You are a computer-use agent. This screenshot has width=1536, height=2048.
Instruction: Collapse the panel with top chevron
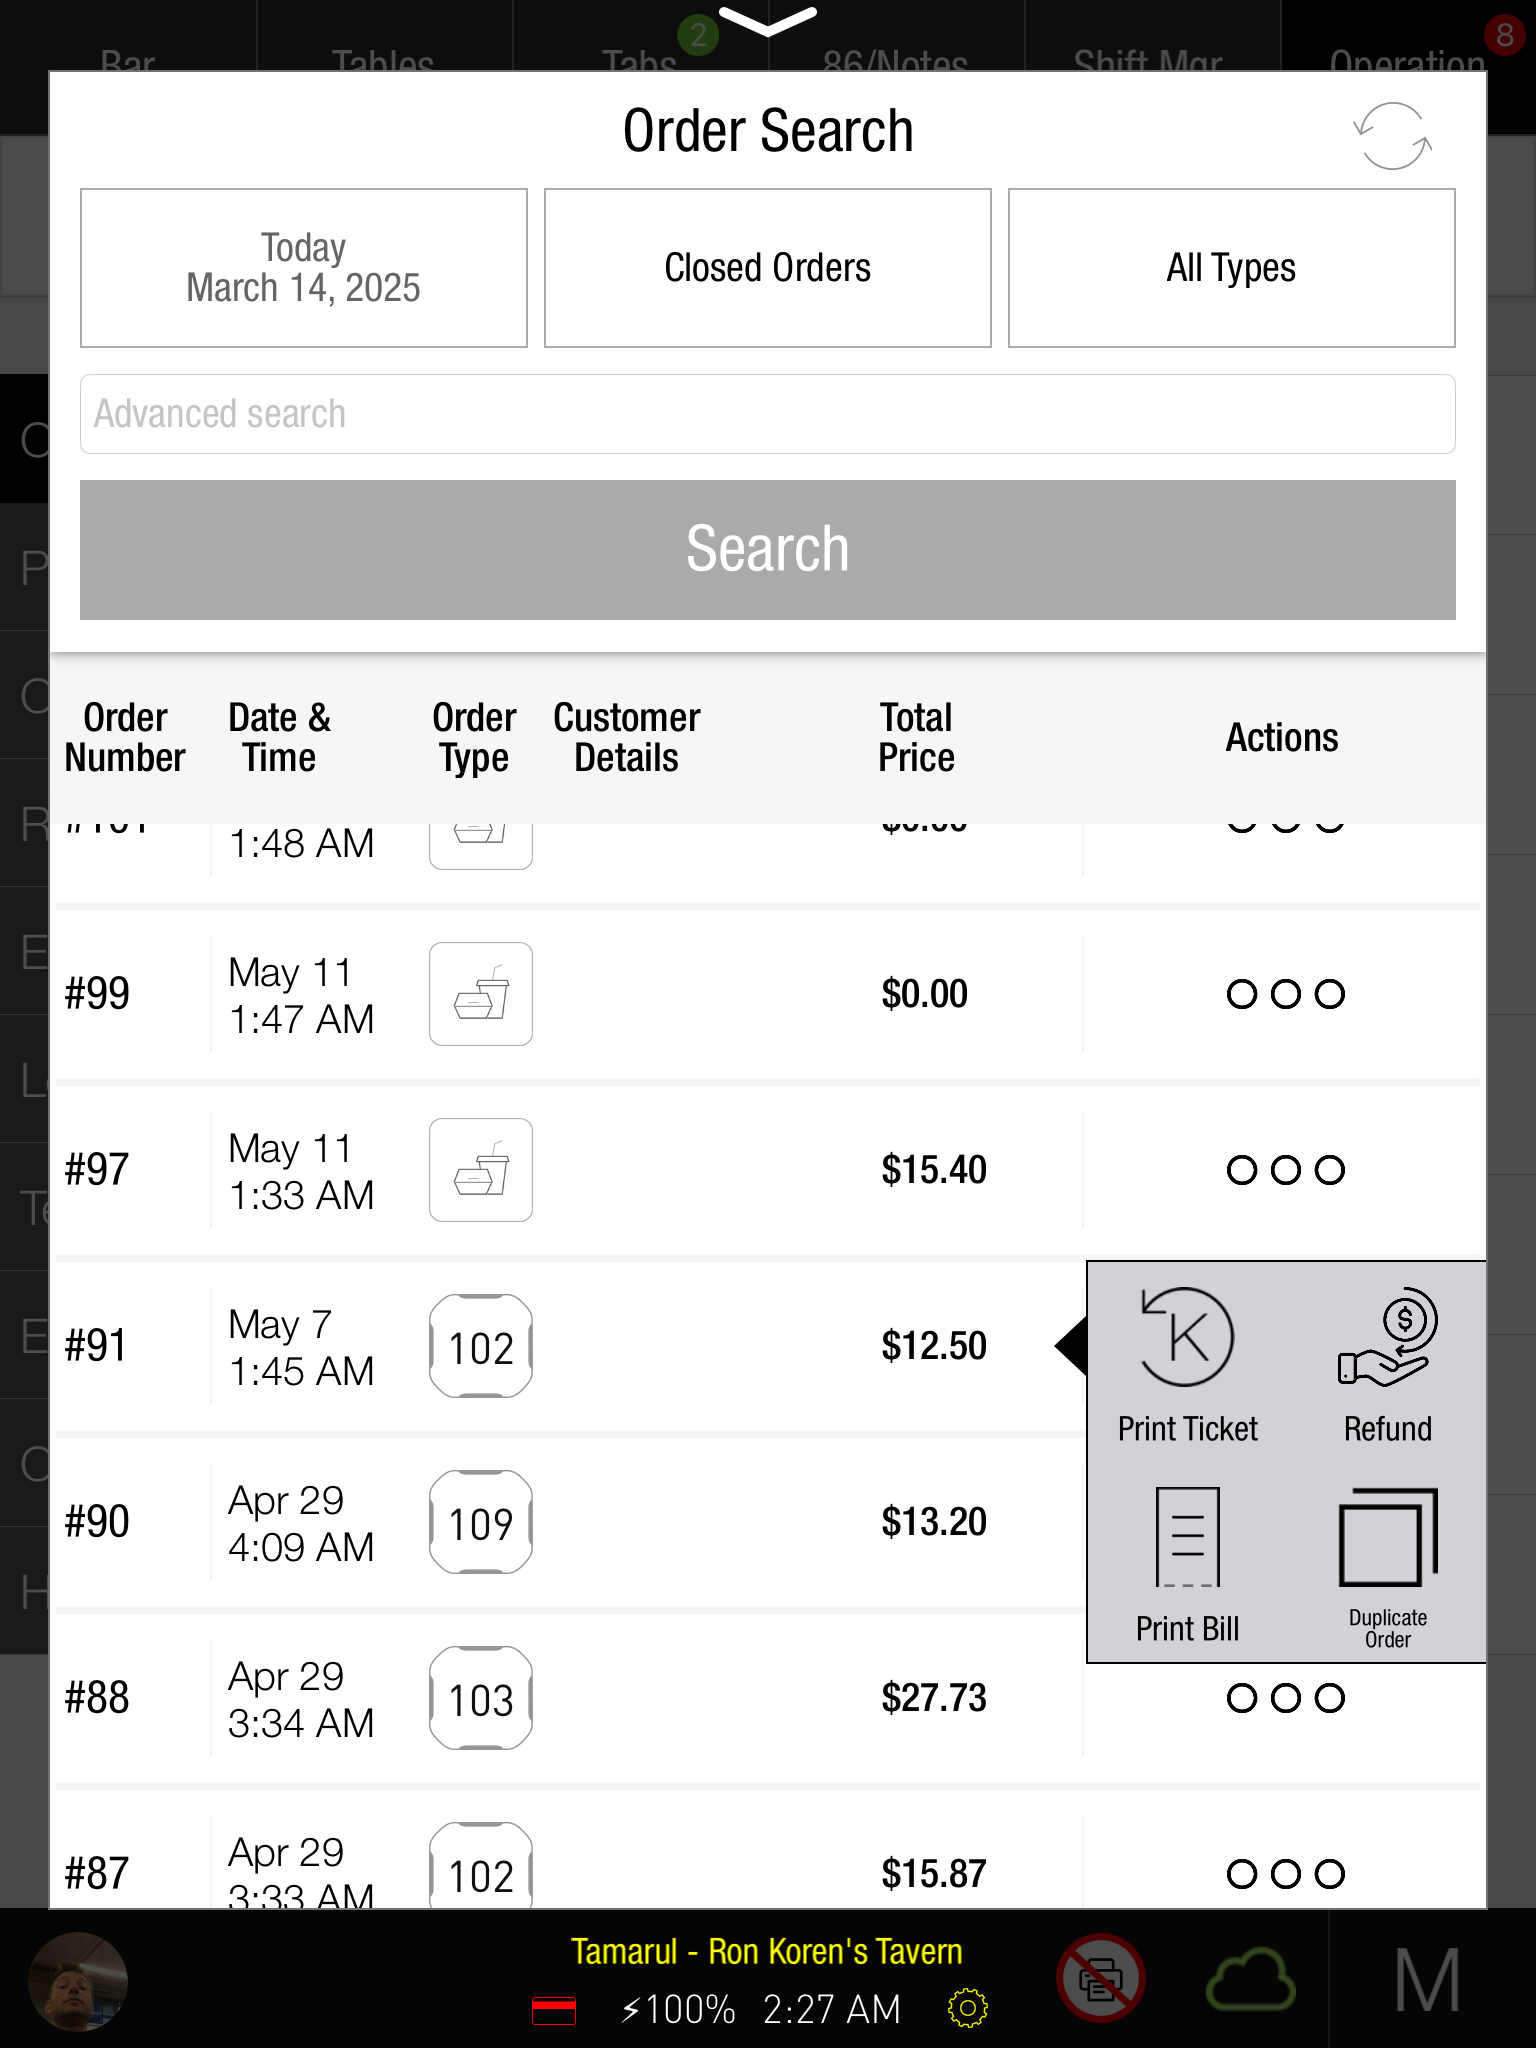(x=768, y=21)
